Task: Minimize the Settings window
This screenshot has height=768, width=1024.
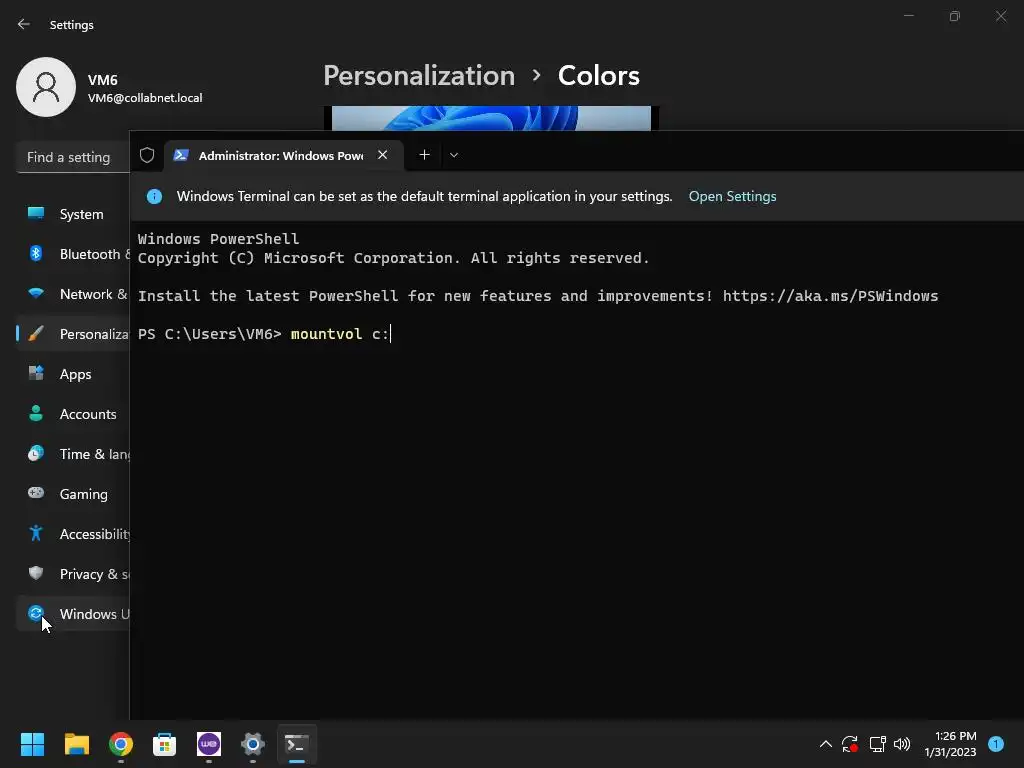Action: click(908, 16)
